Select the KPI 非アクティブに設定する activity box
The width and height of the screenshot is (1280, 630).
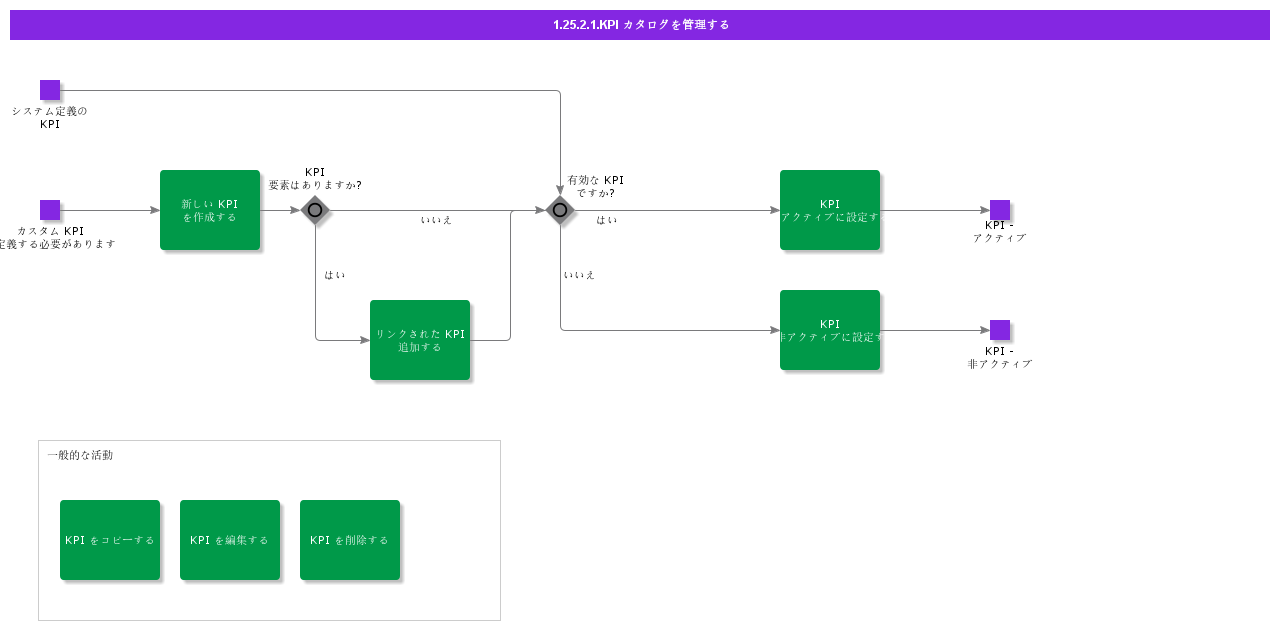click(830, 330)
